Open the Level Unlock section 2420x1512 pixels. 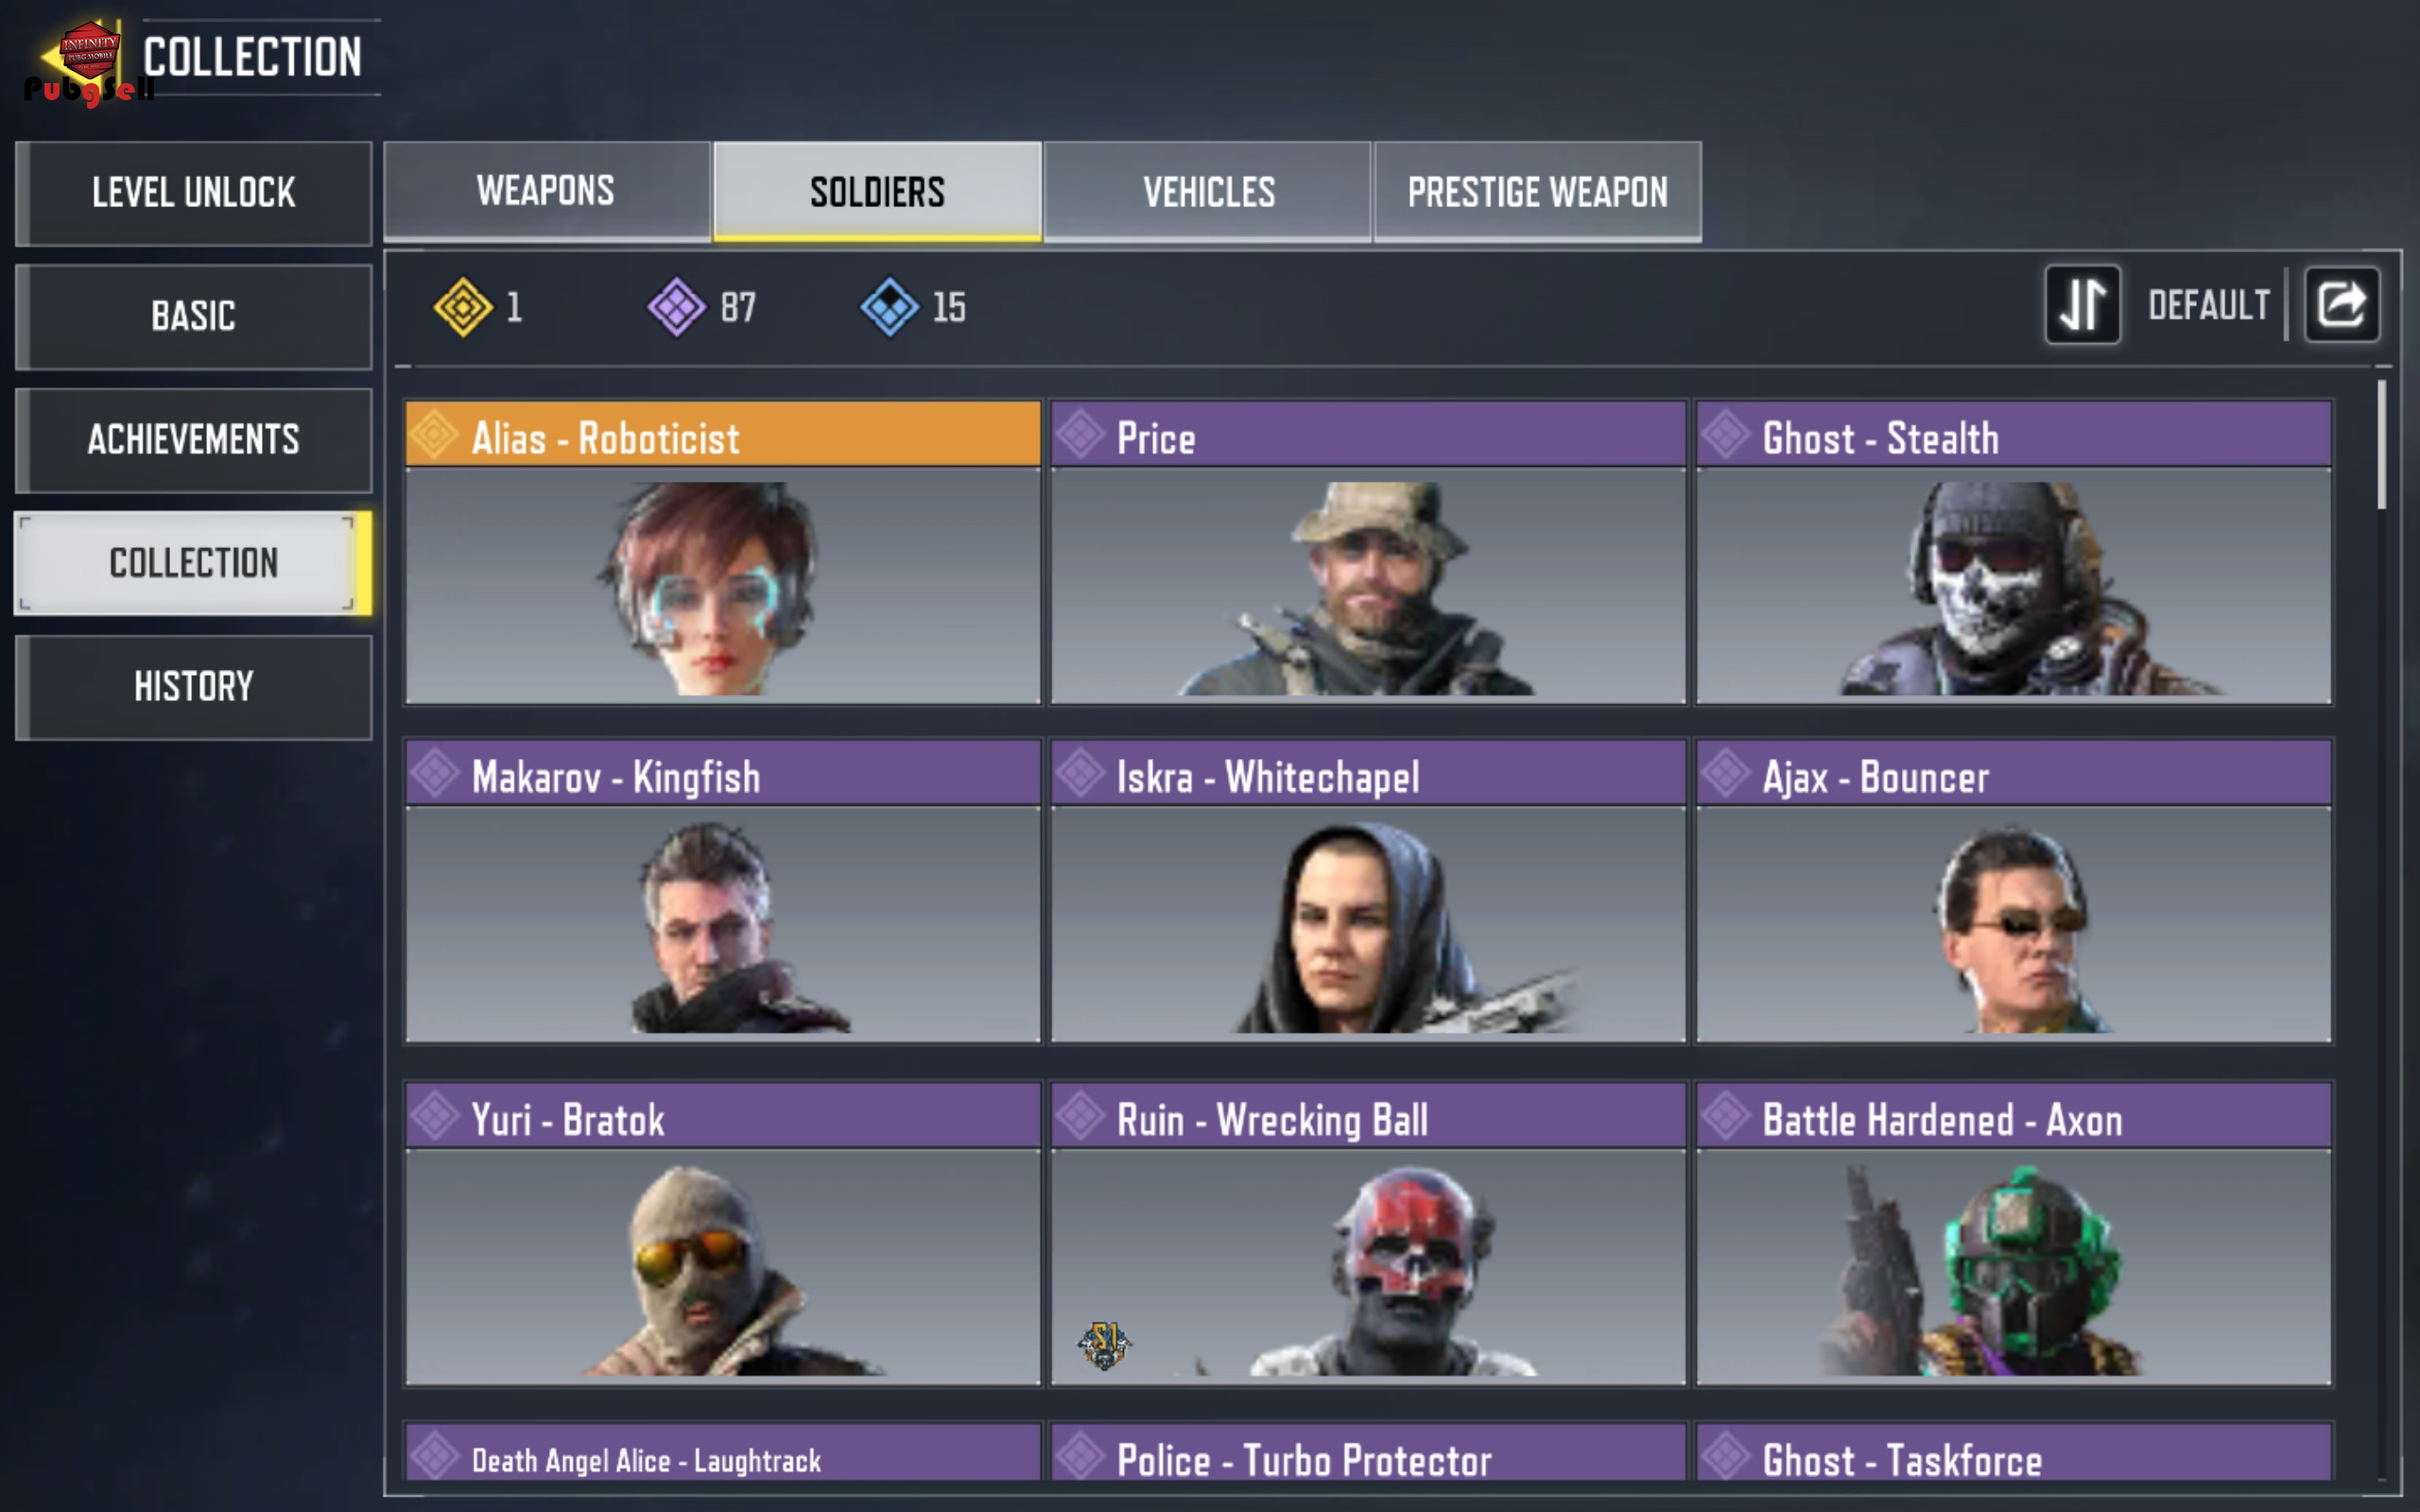[194, 193]
